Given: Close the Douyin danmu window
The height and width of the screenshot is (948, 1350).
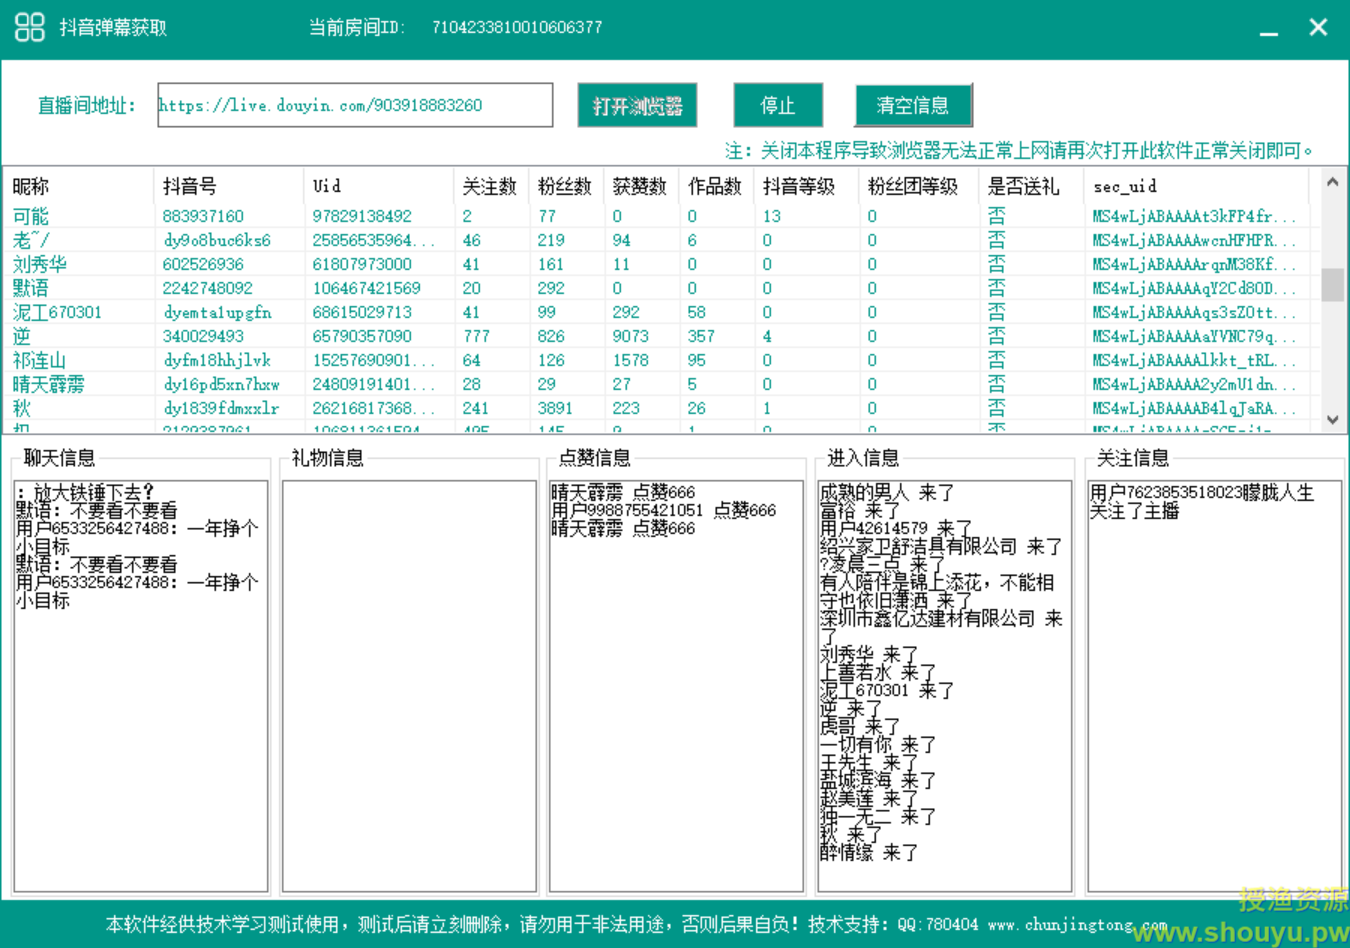Looking at the screenshot, I should (x=1318, y=28).
